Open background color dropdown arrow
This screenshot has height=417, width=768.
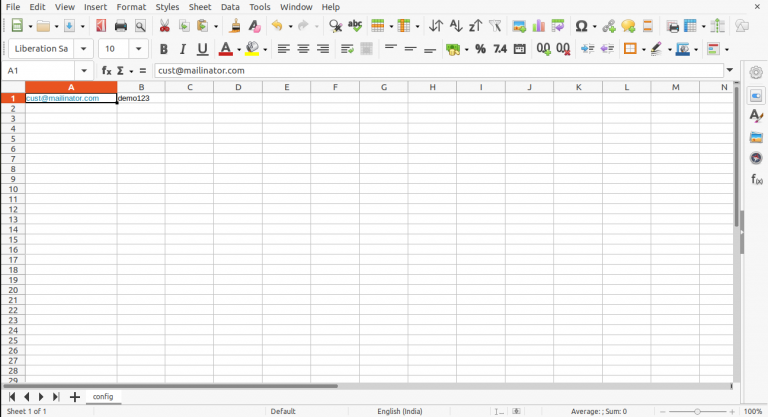[x=265, y=49]
